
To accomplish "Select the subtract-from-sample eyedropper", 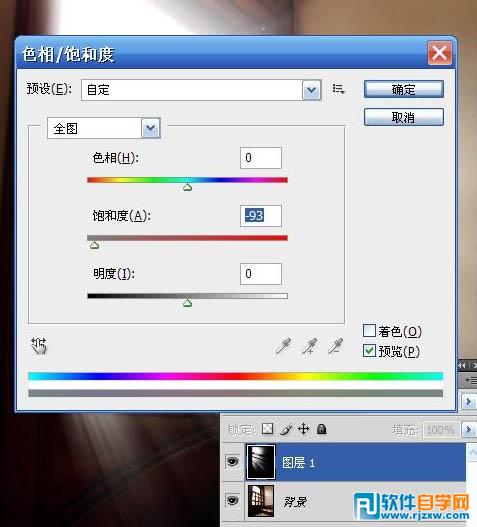I will 335,346.
